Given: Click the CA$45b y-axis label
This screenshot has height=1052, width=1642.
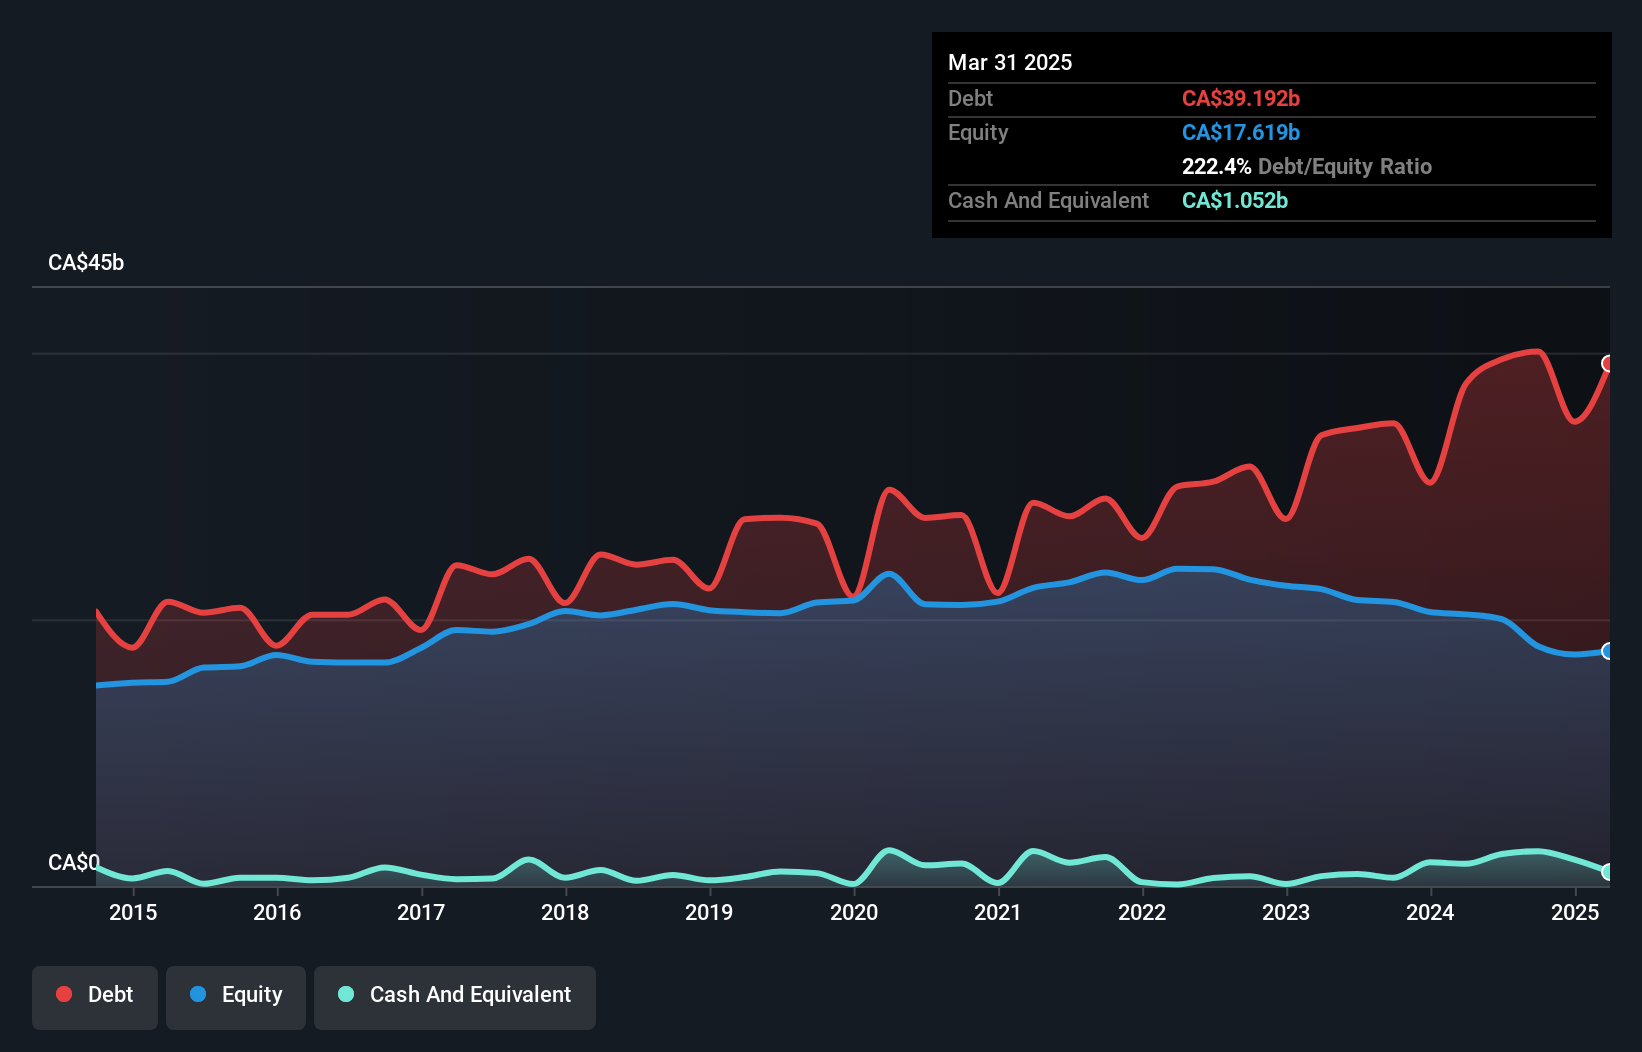Looking at the screenshot, I should tap(86, 263).
